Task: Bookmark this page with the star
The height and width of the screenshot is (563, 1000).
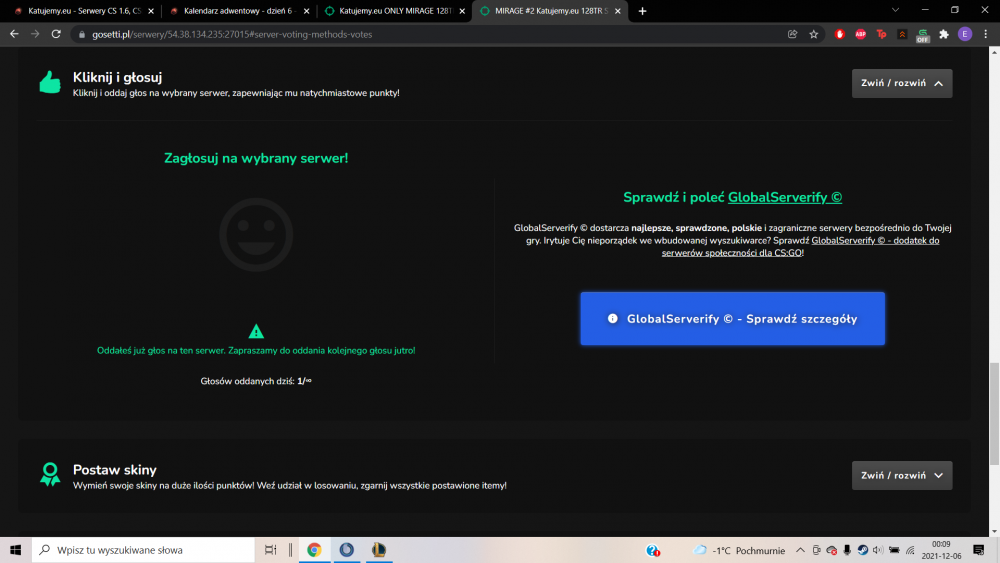Action: tap(814, 34)
